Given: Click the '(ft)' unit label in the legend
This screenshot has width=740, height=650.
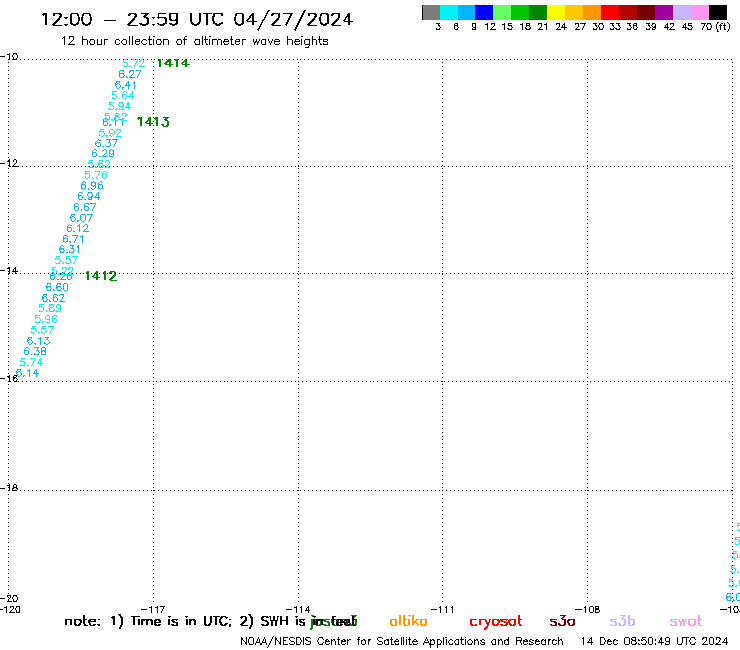Looking at the screenshot, I should pyautogui.click(x=723, y=26).
